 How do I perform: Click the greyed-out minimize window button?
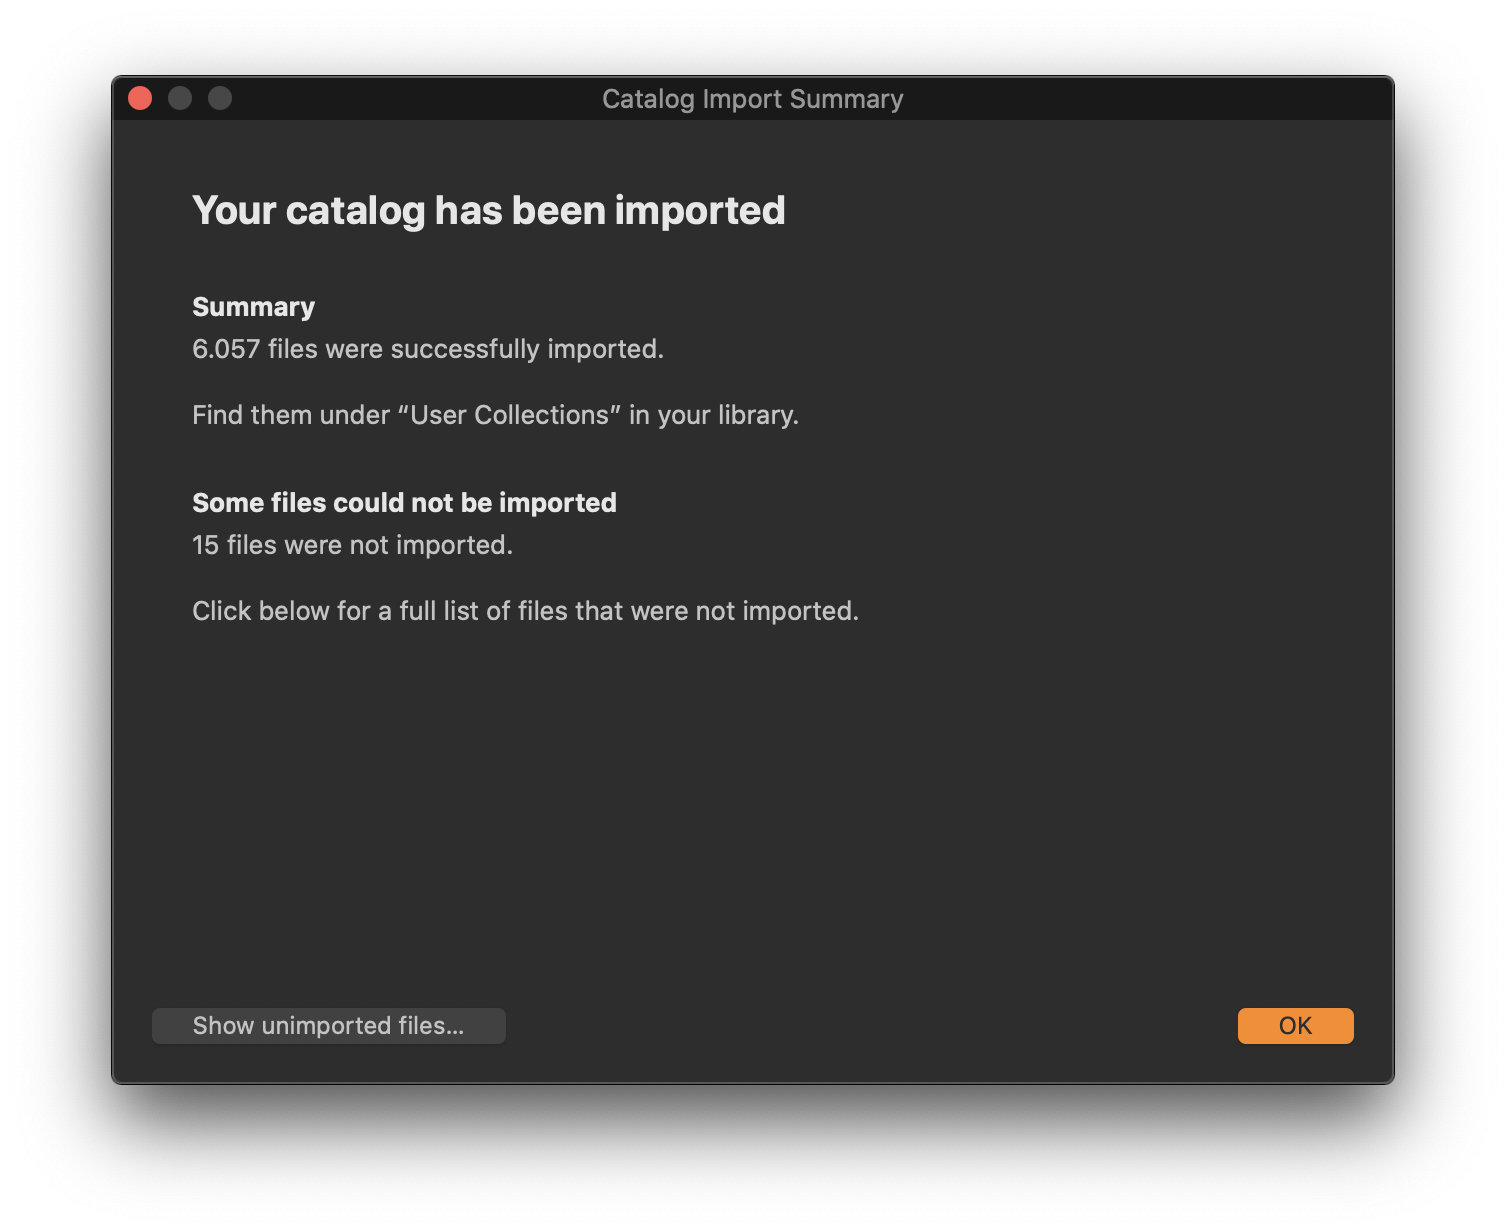[x=180, y=98]
